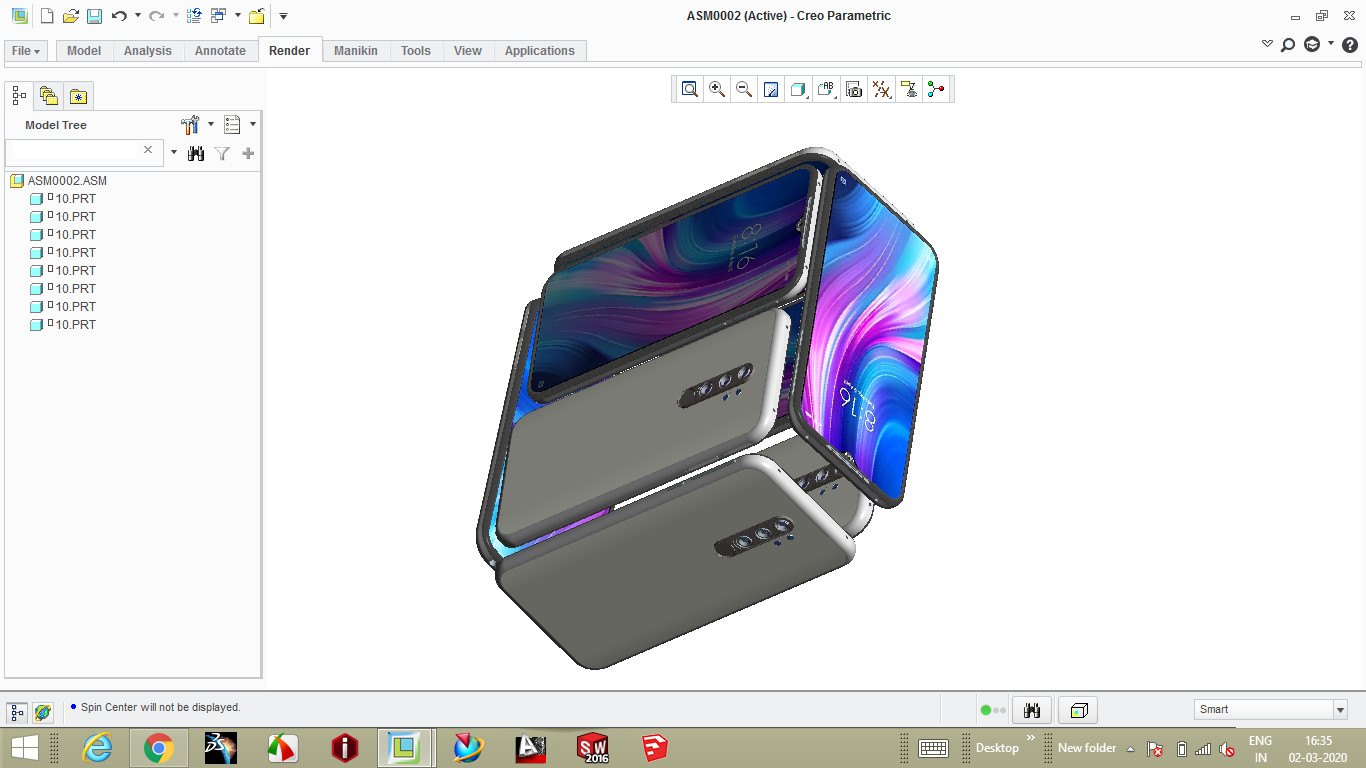Minimize the ribbon with the chevron

tap(1268, 44)
